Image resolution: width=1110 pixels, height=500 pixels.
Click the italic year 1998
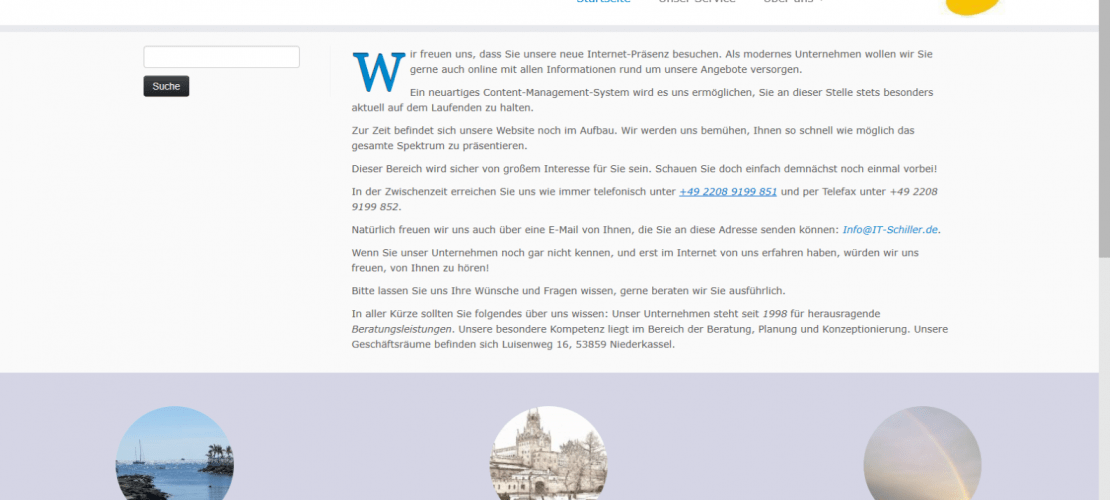point(776,313)
